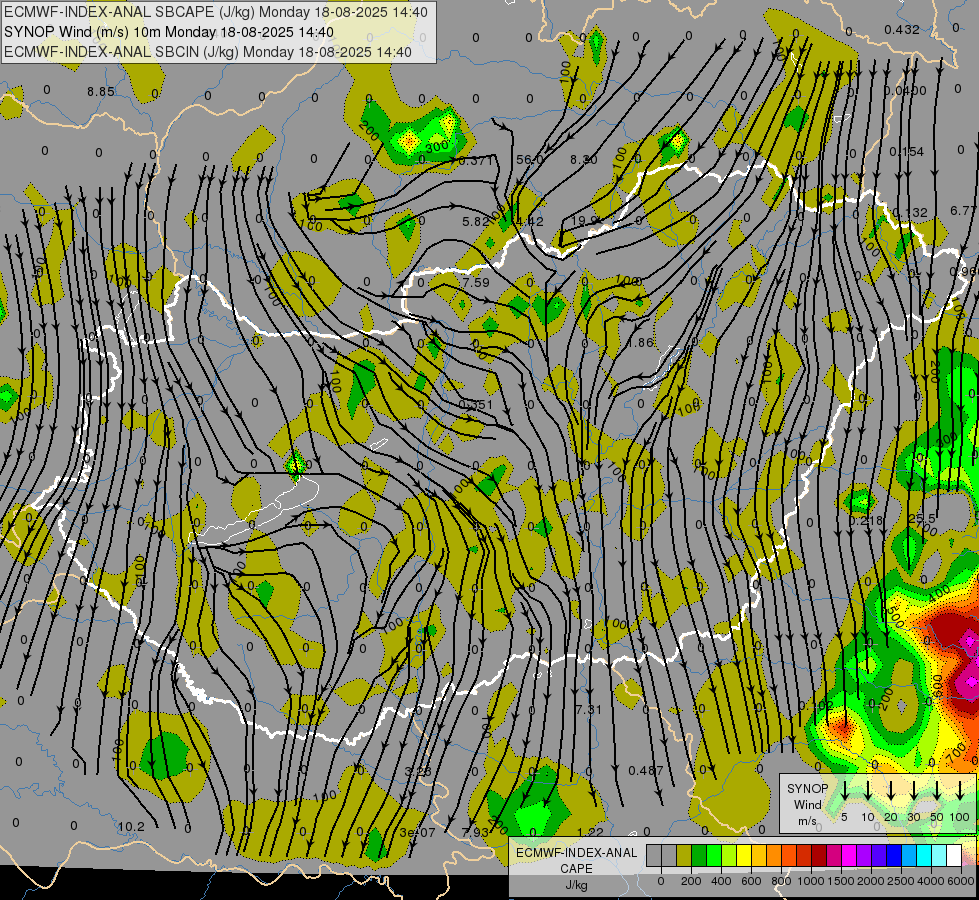
Task: Click the 10 m/s wind arrow in legend
Action: click(x=868, y=791)
